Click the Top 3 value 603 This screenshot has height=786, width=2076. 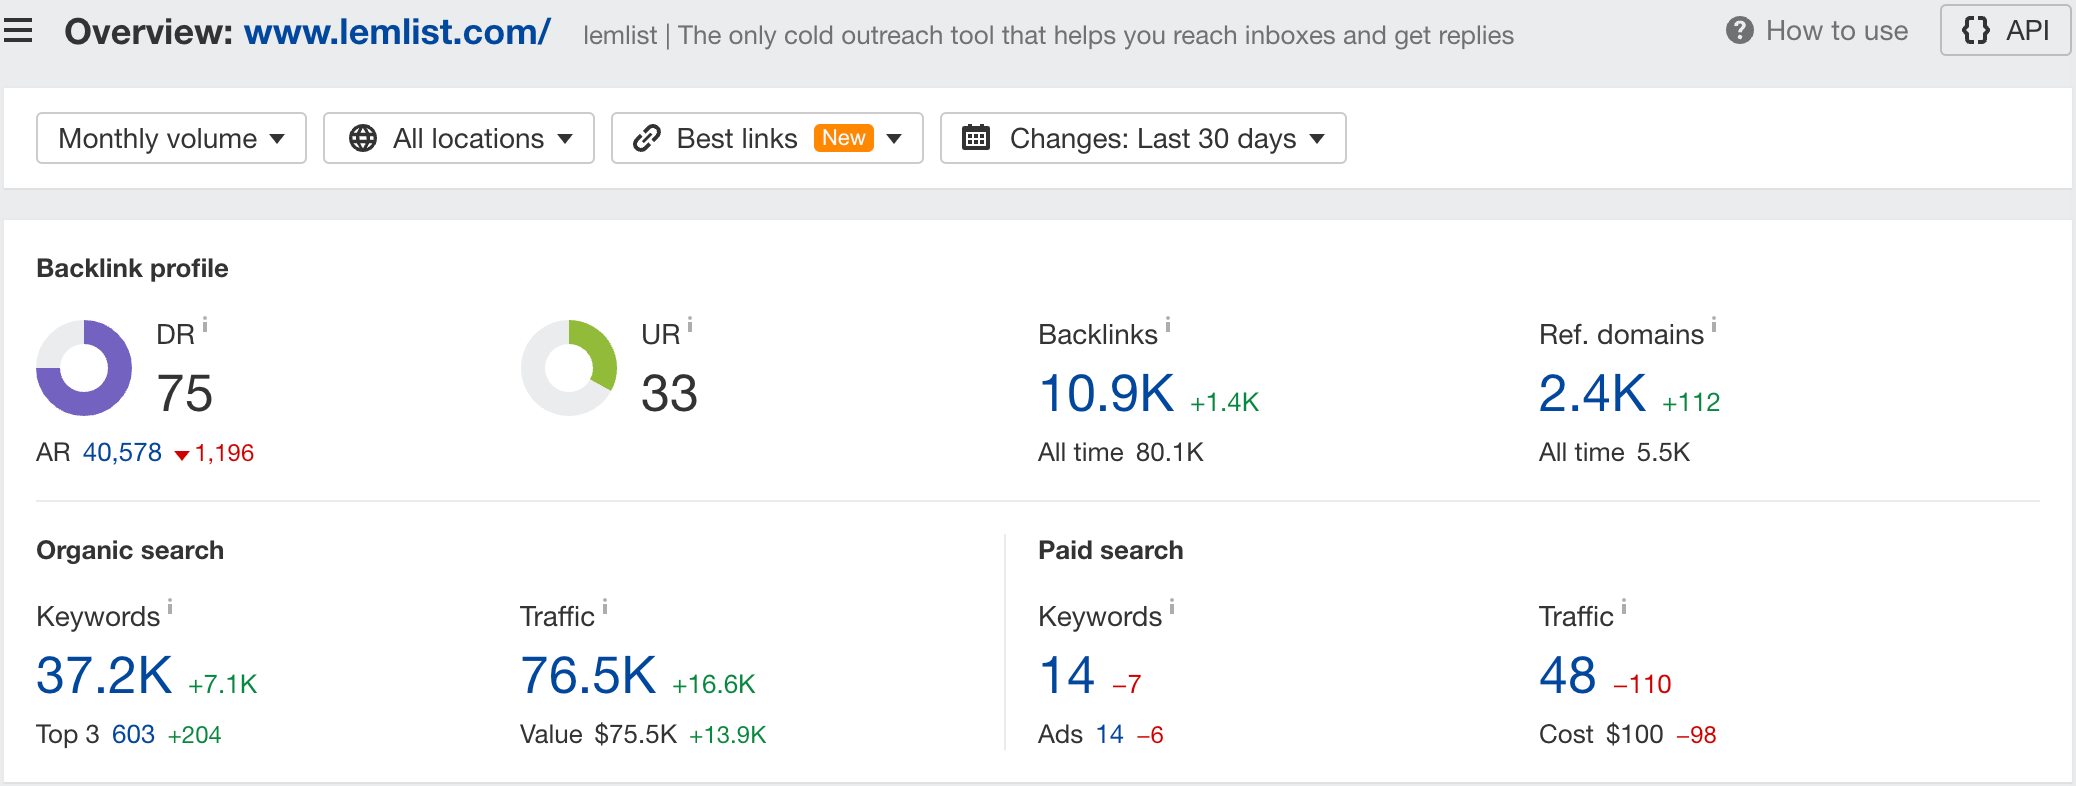click(x=133, y=735)
